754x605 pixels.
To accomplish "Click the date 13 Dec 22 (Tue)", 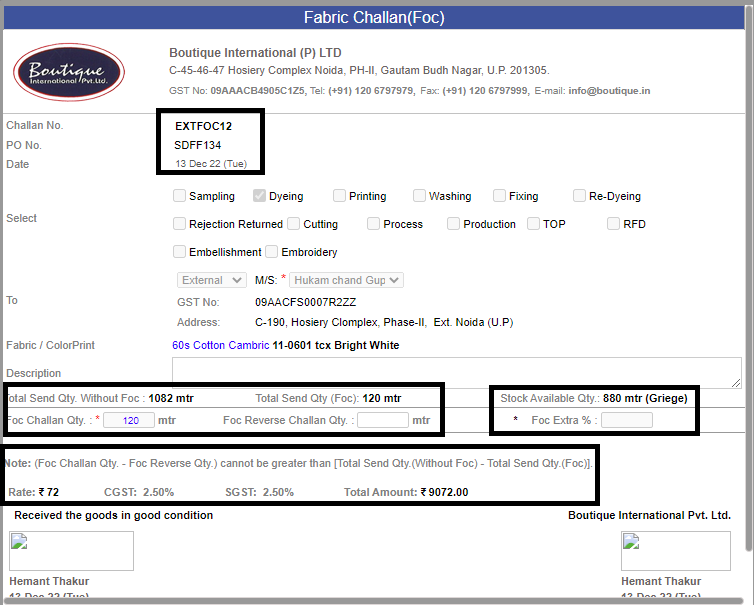I will tap(211, 164).
